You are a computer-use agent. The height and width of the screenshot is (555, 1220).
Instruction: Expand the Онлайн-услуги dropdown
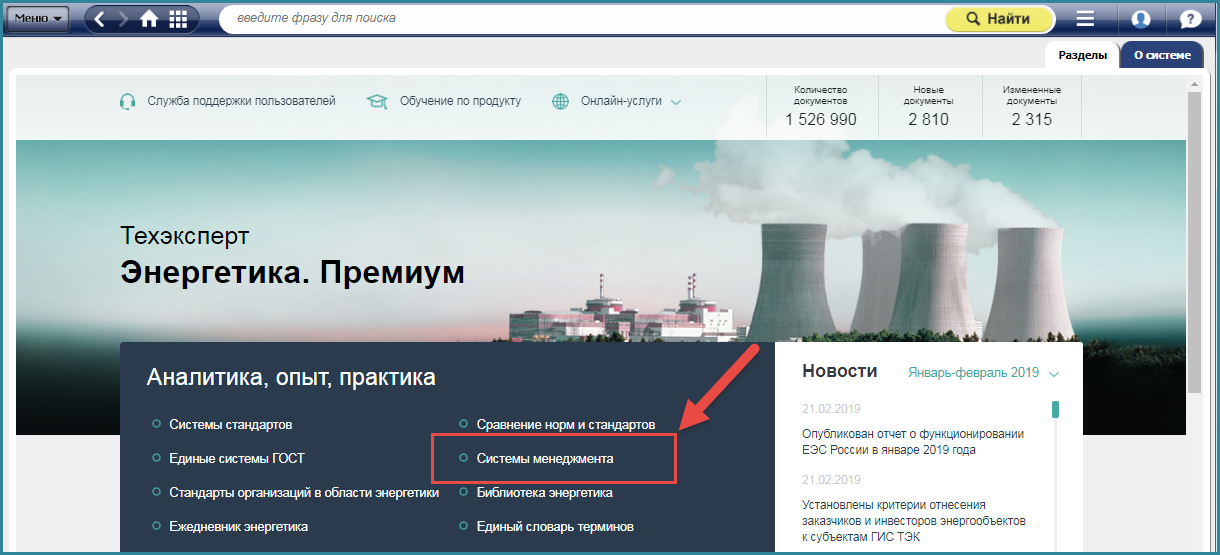point(676,102)
